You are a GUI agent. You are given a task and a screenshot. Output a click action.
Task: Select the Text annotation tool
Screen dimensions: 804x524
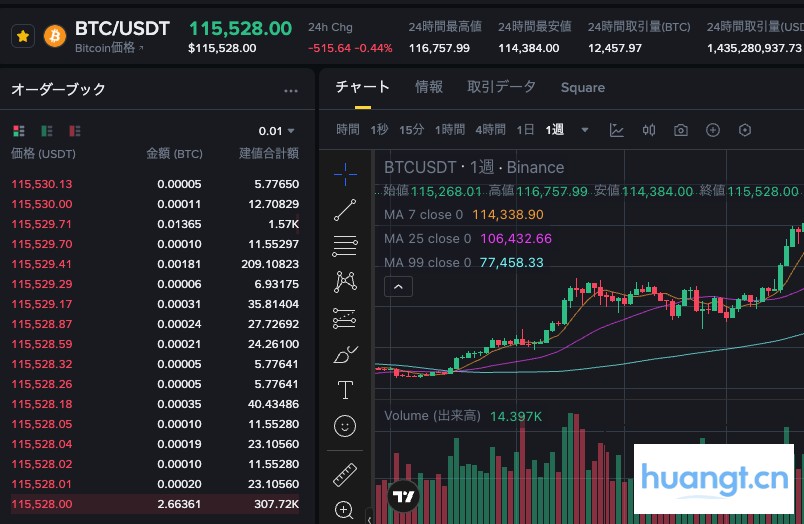point(345,390)
